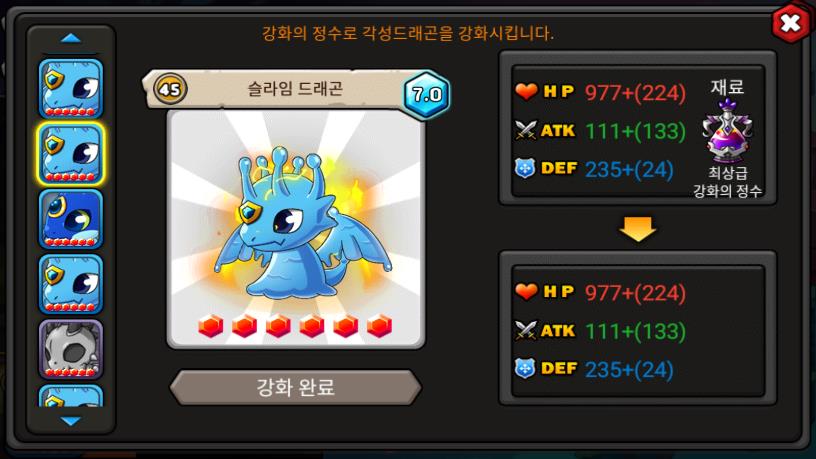This screenshot has width=816, height=459.
Task: Select the fourth slime dragon thumbnail
Action: tap(71, 284)
